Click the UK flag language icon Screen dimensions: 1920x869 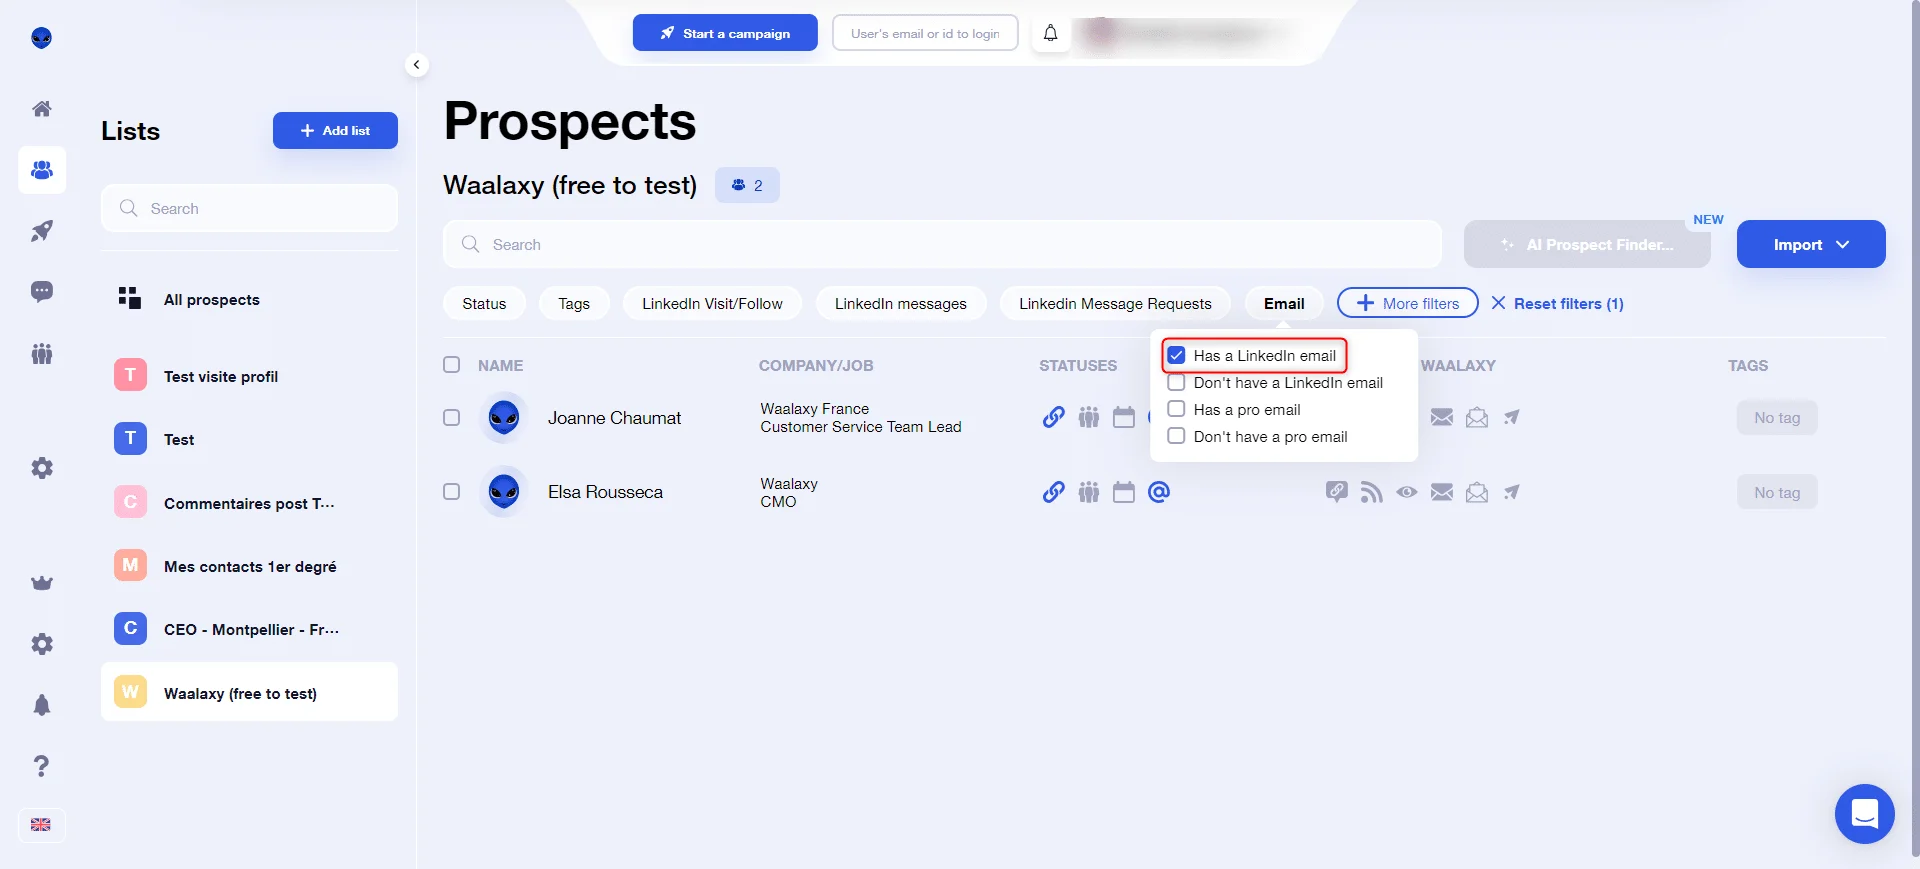(41, 825)
